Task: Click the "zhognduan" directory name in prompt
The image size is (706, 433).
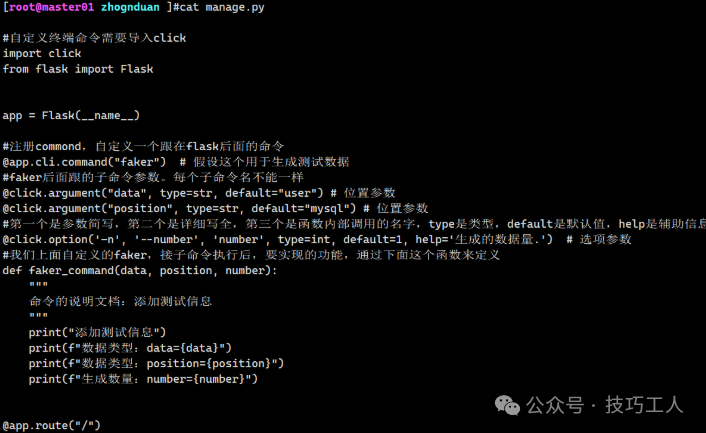Action: click(134, 7)
